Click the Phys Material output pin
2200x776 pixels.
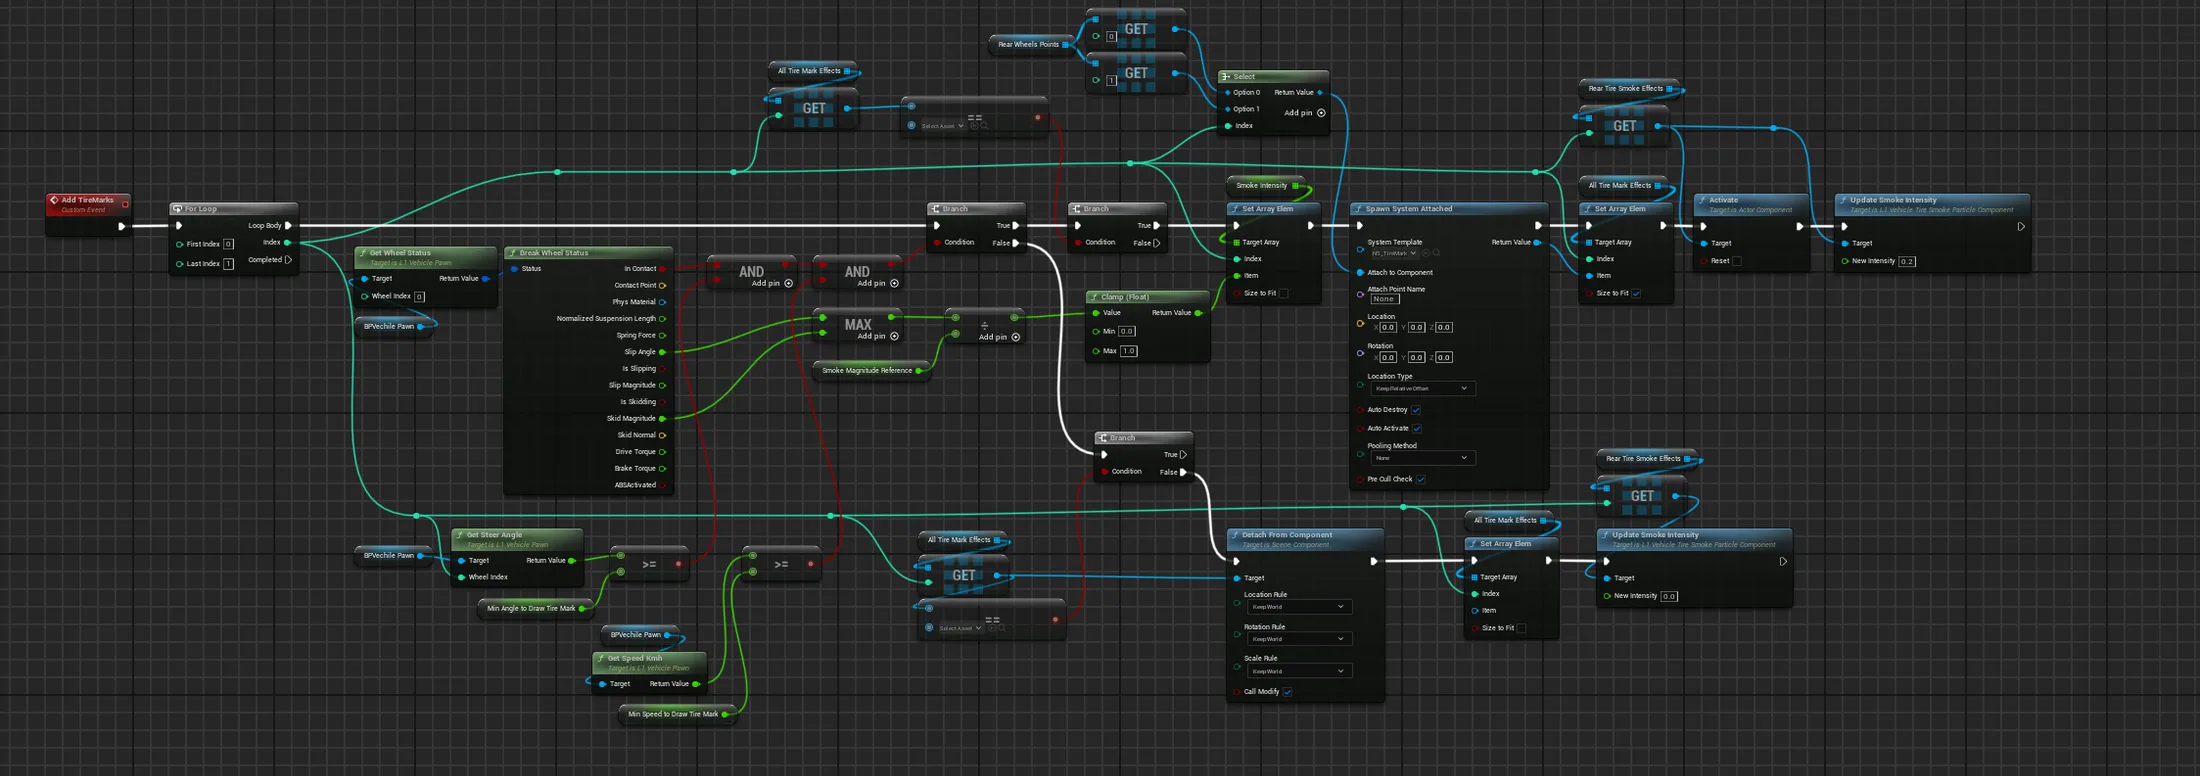(x=662, y=302)
